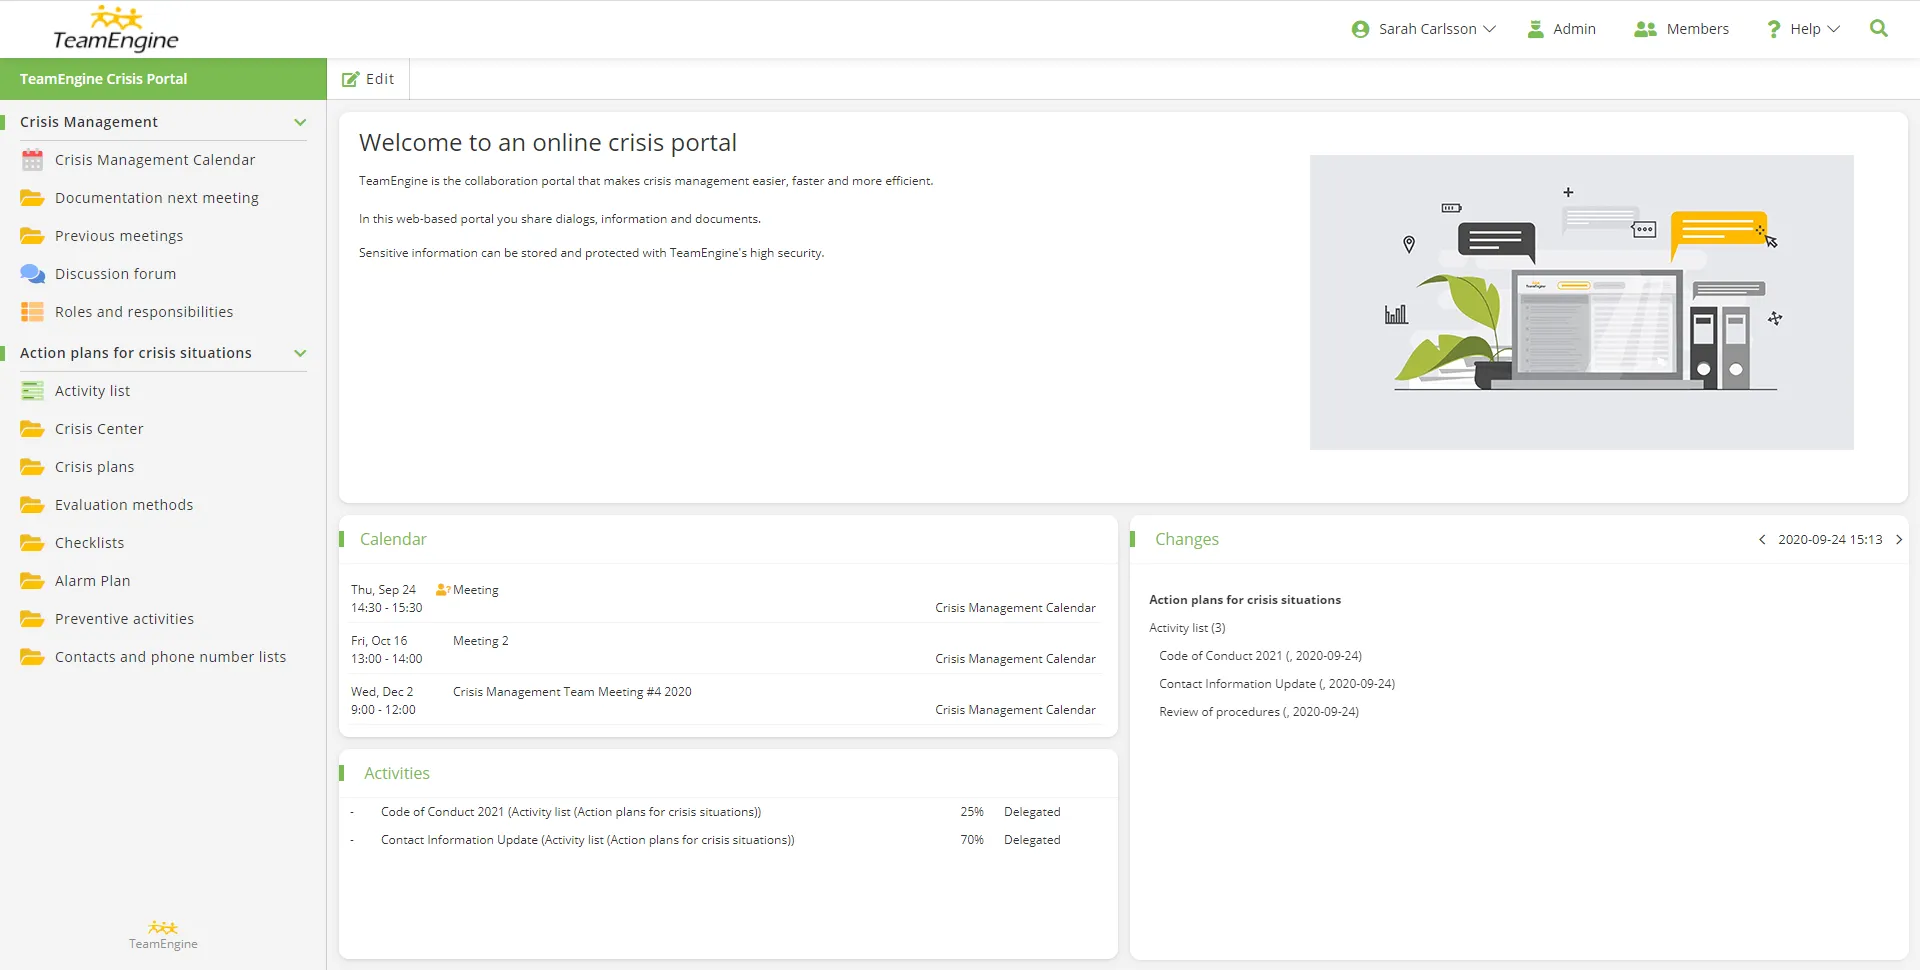Click the Discussion forum chat bubble icon
This screenshot has height=970, width=1920.
click(33, 274)
